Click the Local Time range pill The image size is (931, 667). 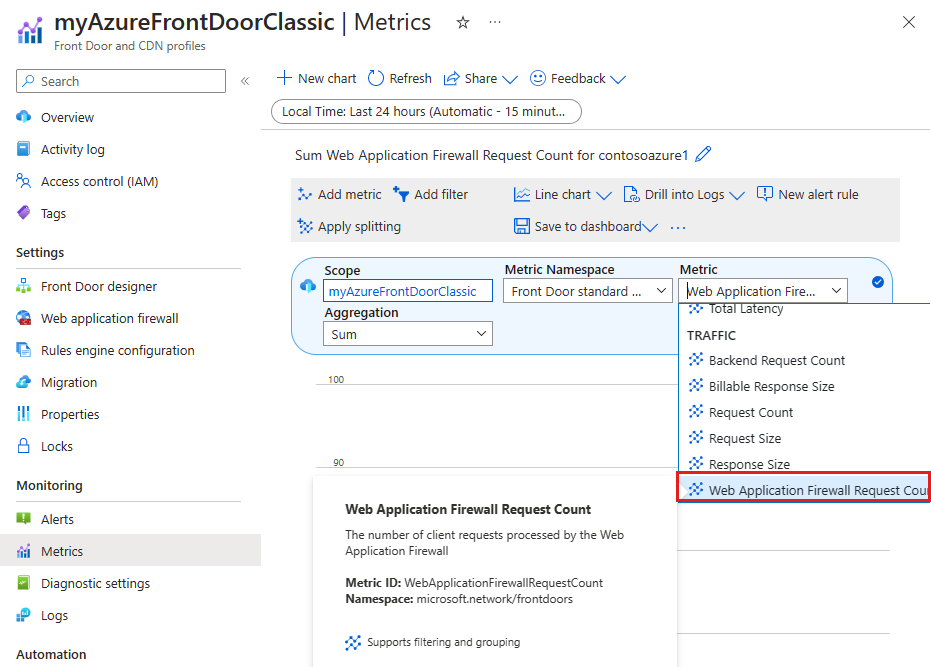pos(426,112)
